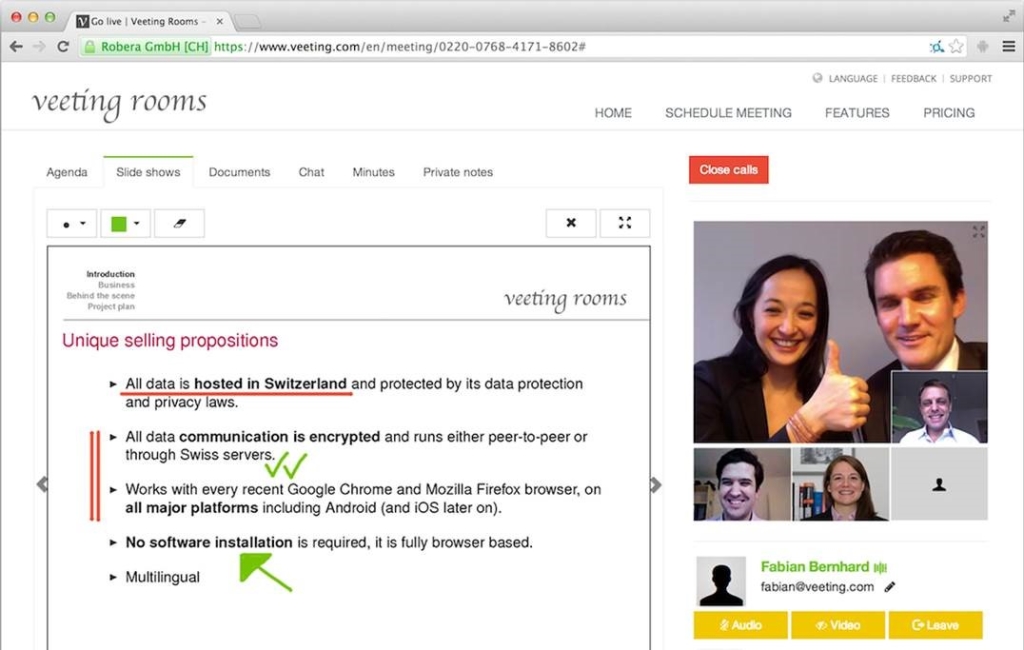Select the inset video of man in white shirt

939,408
